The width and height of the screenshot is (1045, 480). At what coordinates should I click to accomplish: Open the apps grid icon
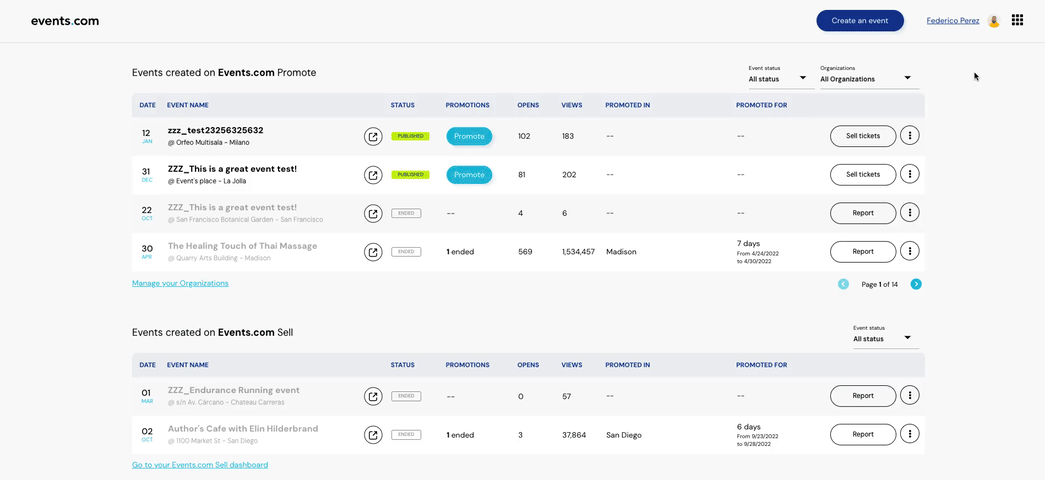1017,20
